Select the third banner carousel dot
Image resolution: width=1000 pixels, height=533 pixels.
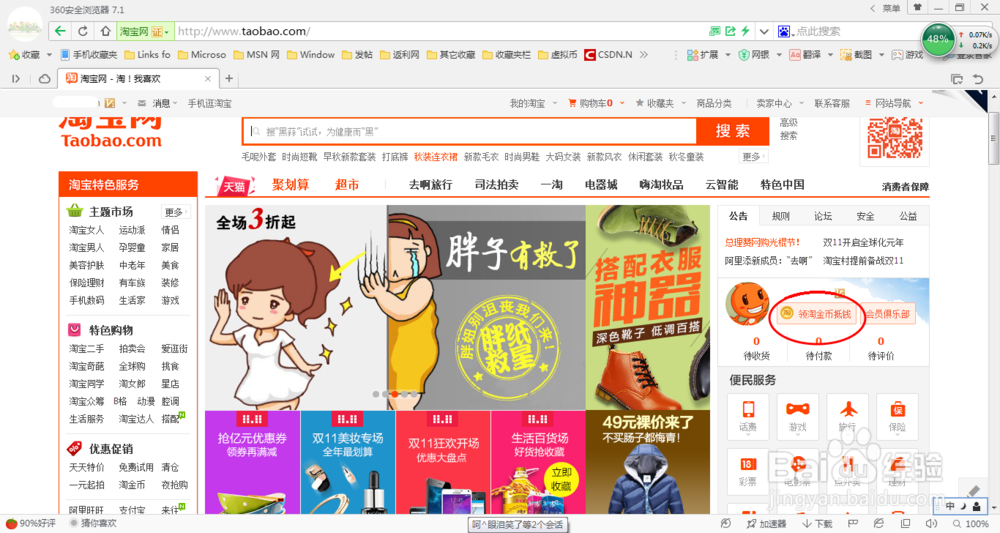[395, 394]
